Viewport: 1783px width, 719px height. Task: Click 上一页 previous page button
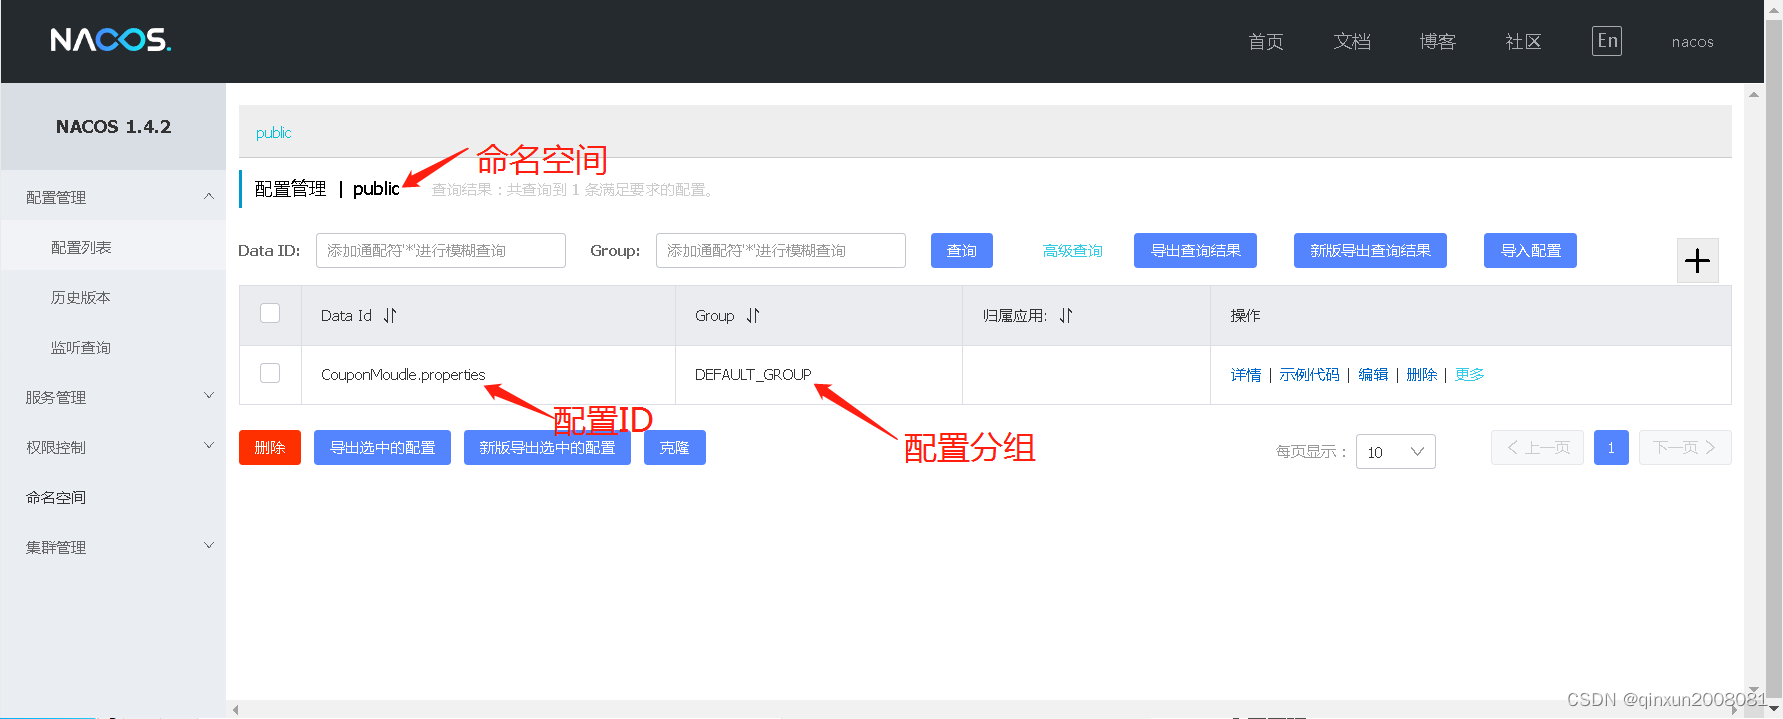click(1537, 448)
